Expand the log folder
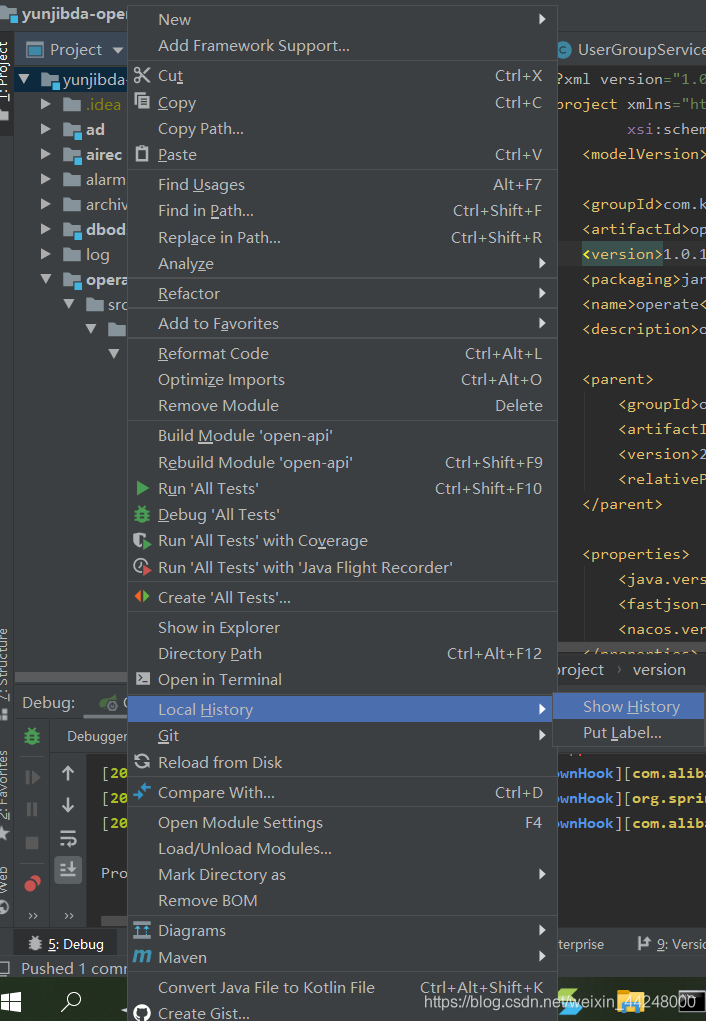This screenshot has height=1021, width=706. tap(46, 254)
